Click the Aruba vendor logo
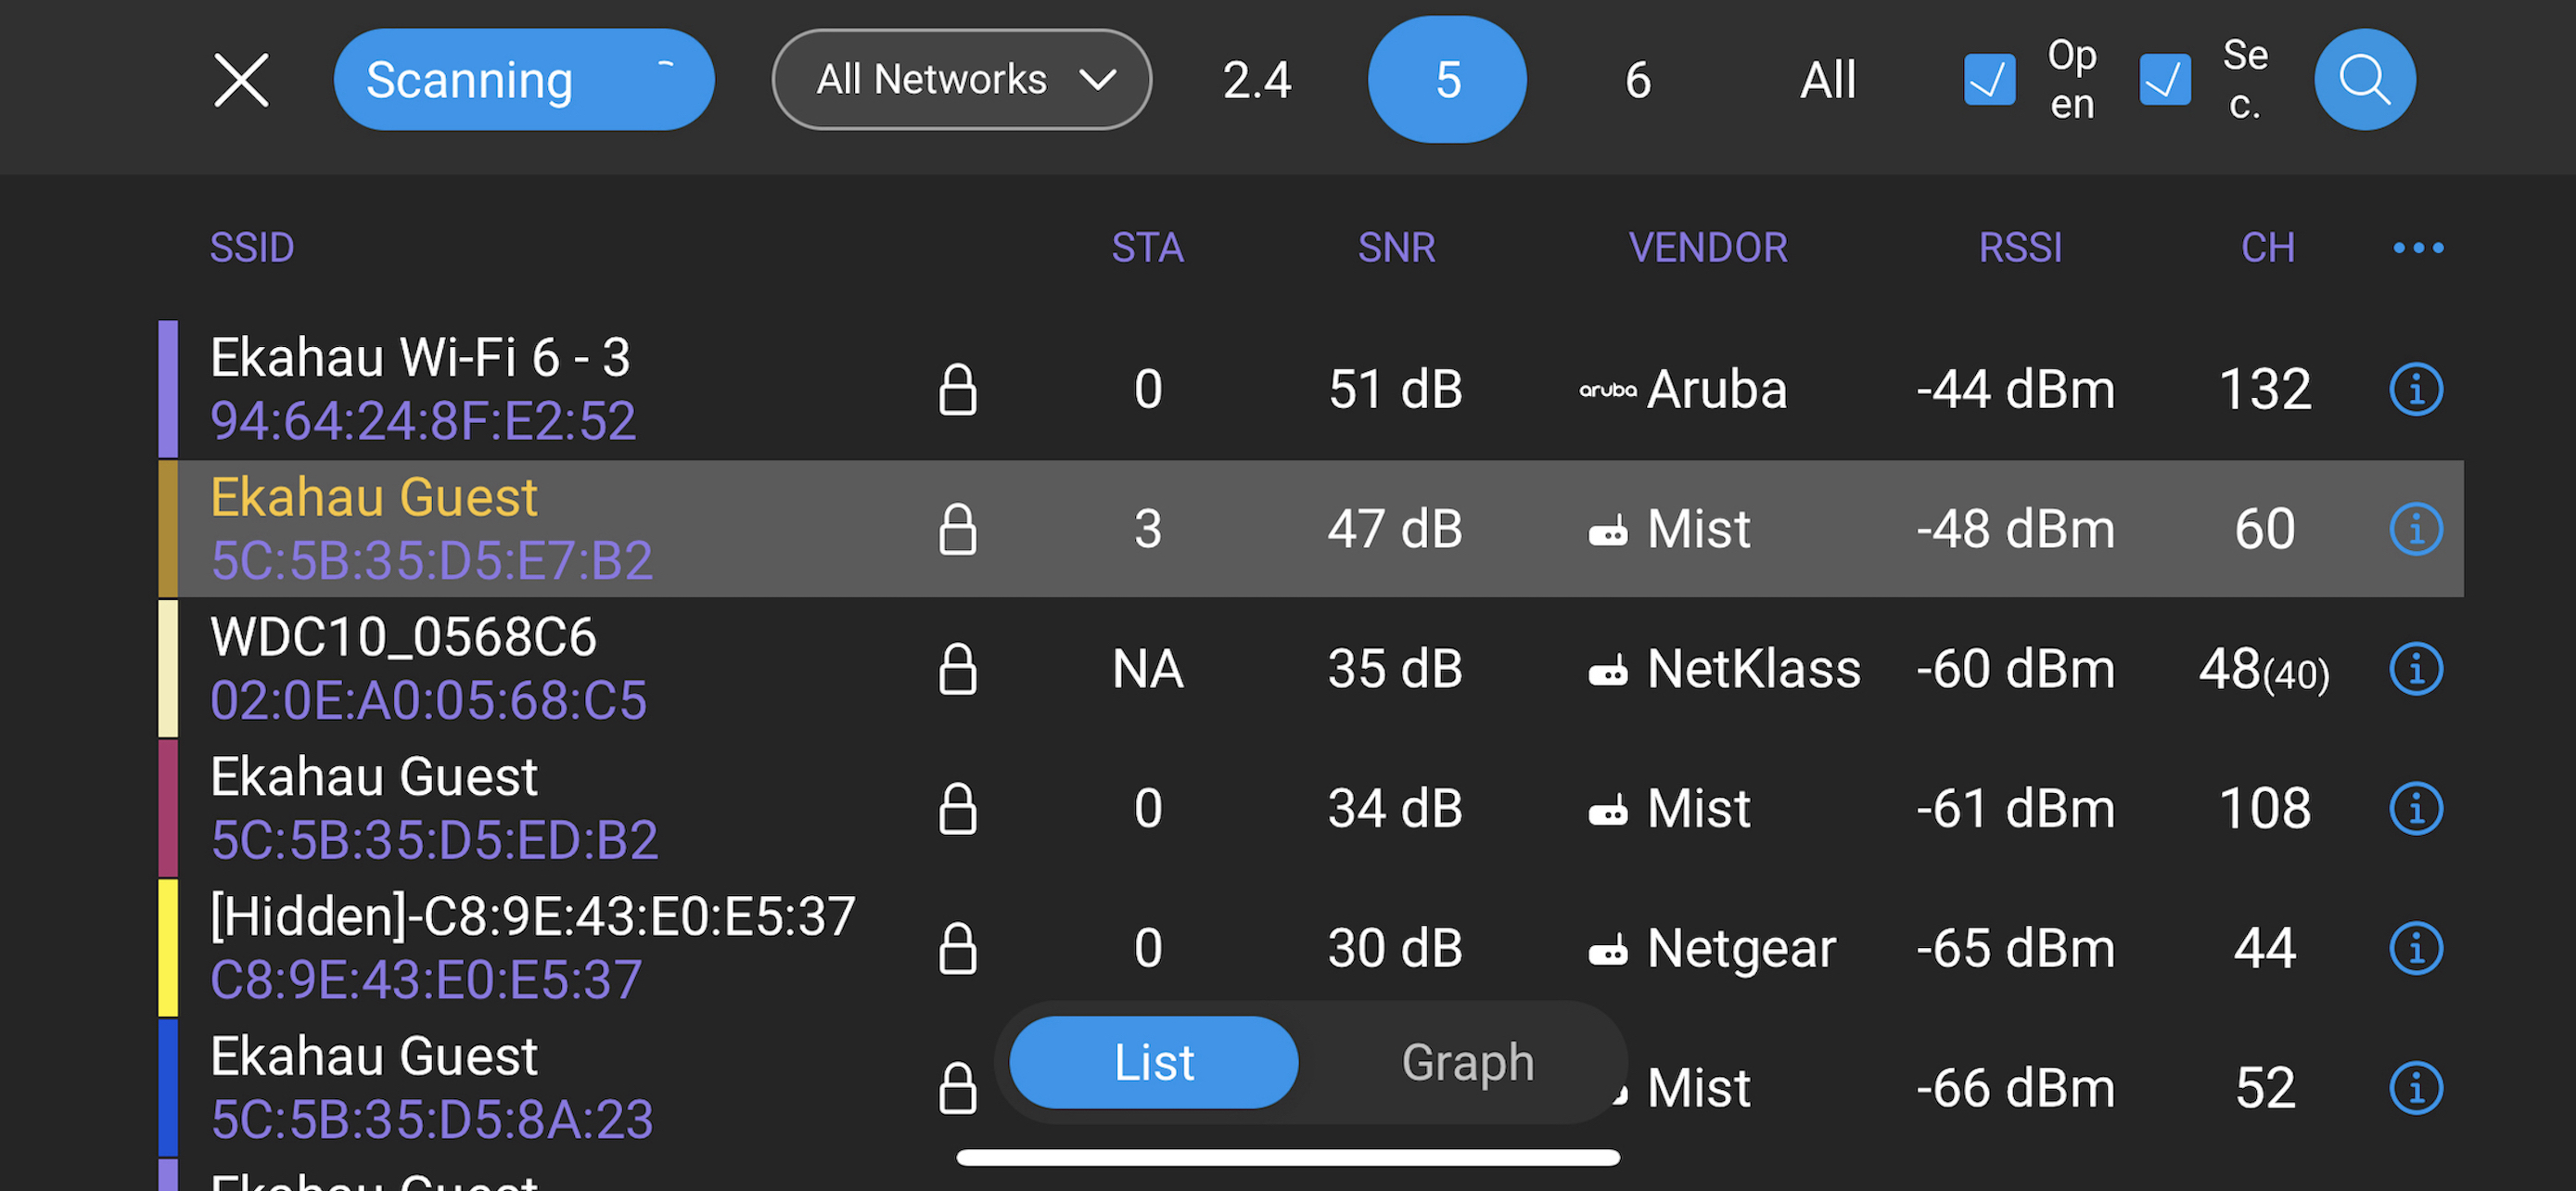The height and width of the screenshot is (1191, 2576). point(1608,390)
